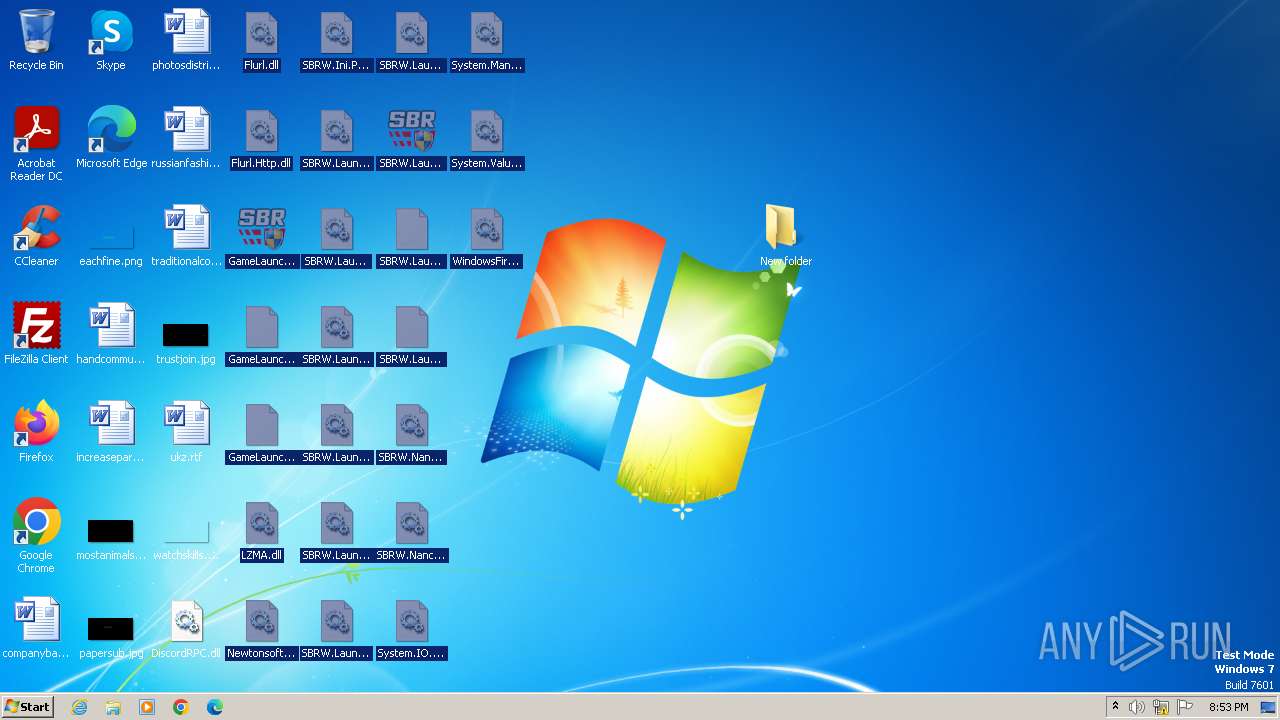
Task: Select the Microsoft Edge desktop shortcut
Action: [111, 138]
